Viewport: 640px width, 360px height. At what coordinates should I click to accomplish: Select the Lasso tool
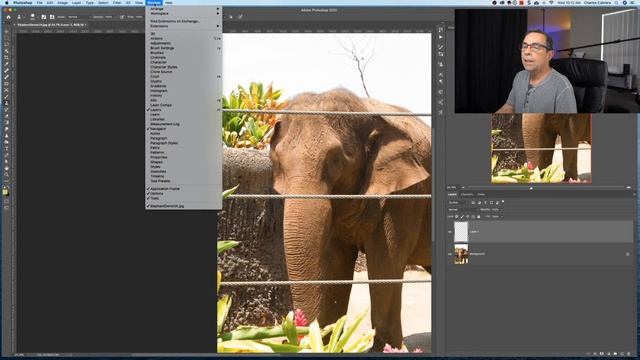(6, 44)
